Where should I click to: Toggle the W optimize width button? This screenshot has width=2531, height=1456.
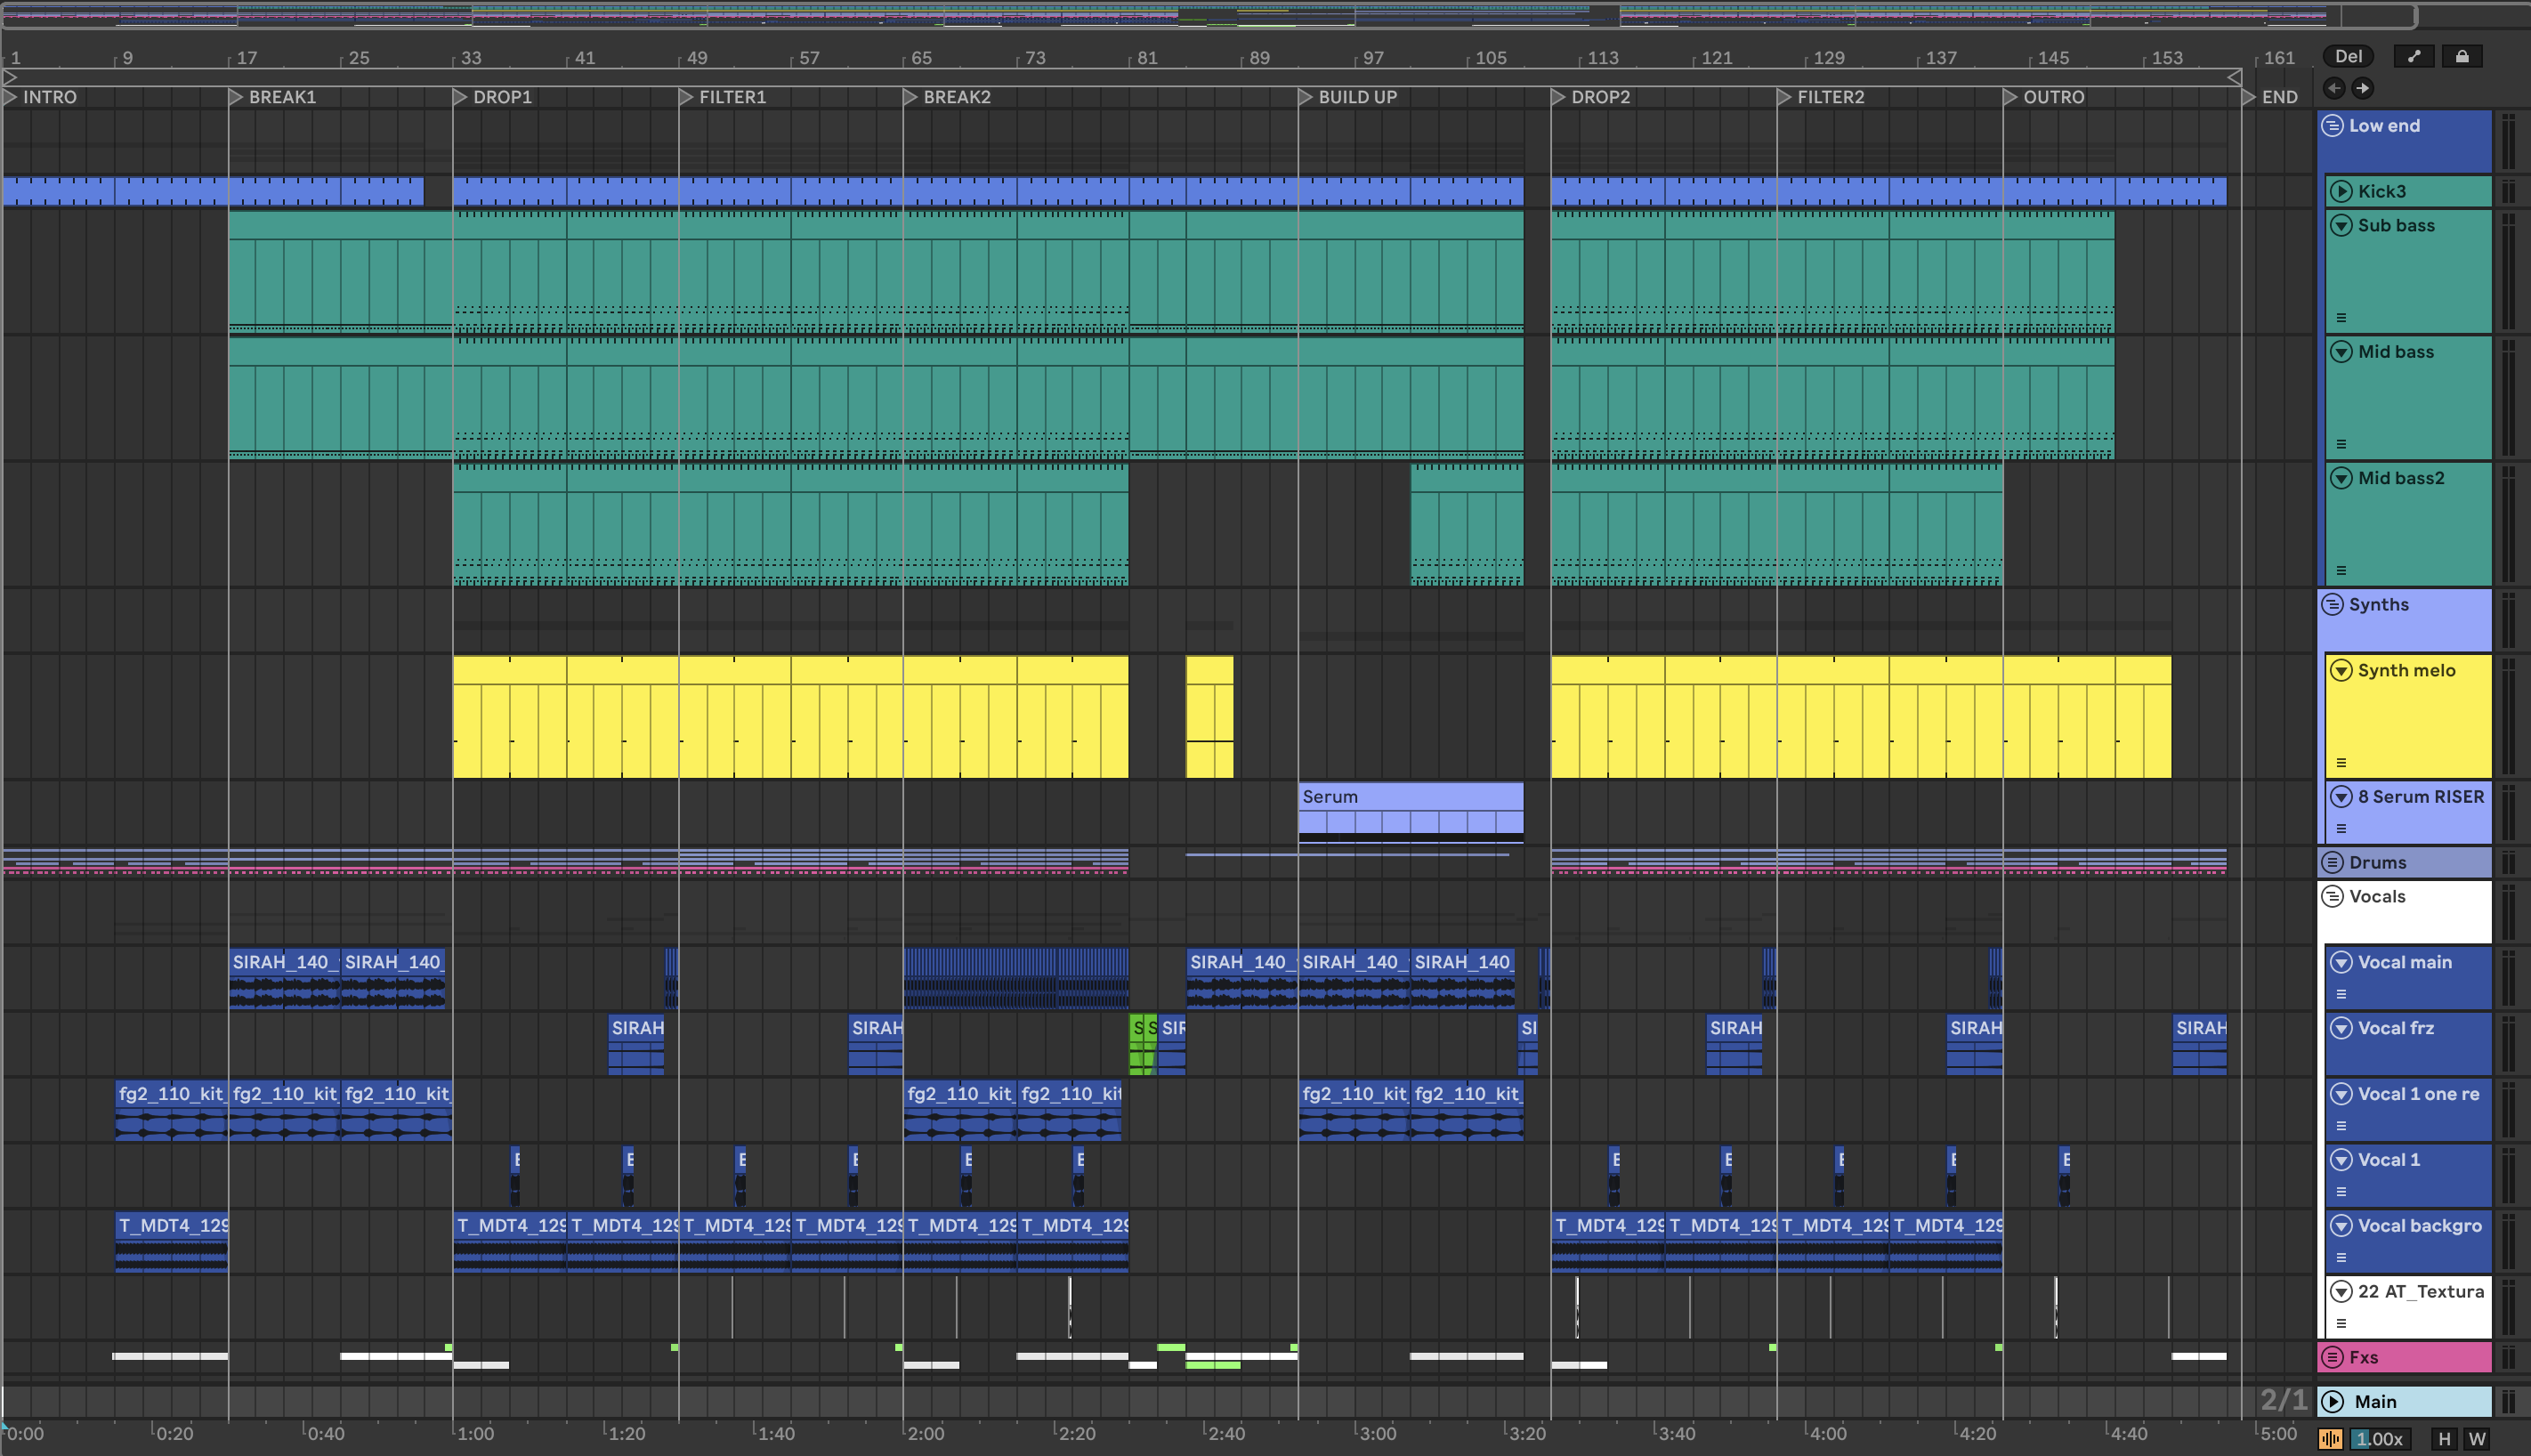[x=2477, y=1439]
